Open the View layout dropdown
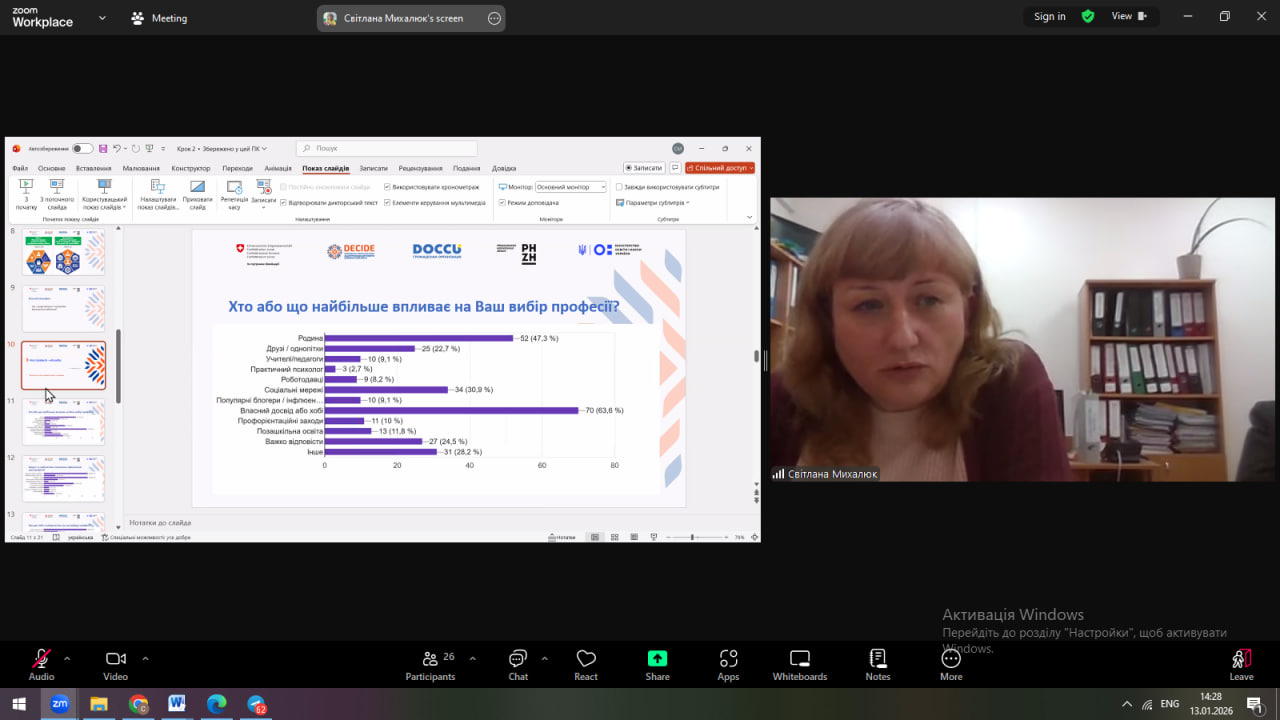Viewport: 1280px width, 720px height. [1131, 16]
